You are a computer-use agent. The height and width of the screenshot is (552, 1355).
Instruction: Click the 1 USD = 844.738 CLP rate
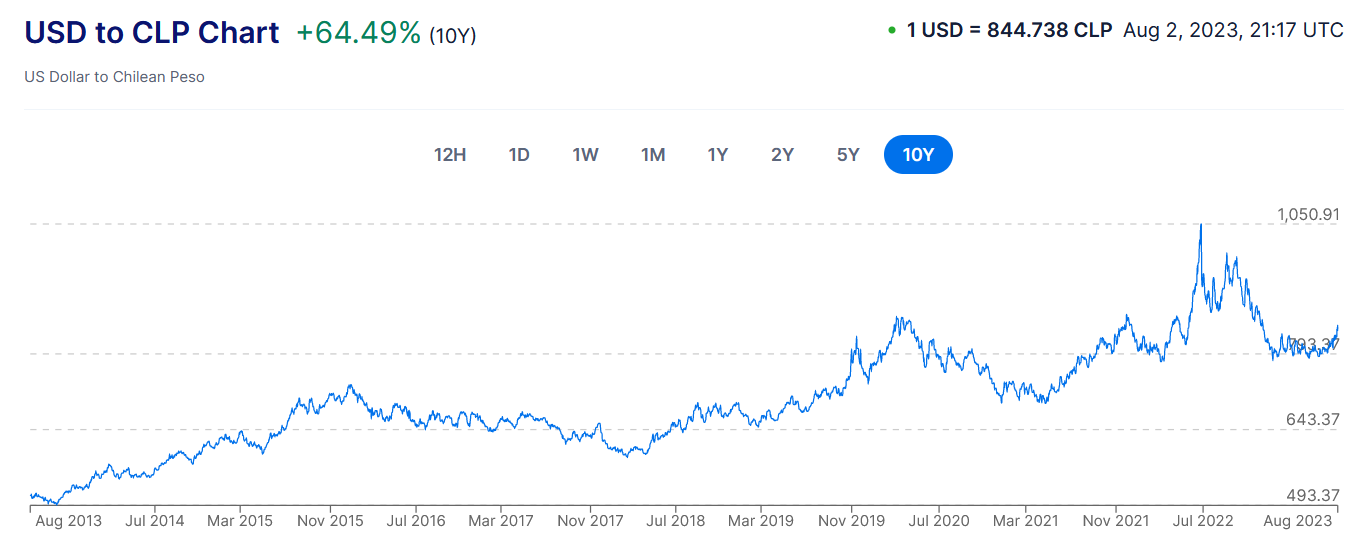[1009, 30]
